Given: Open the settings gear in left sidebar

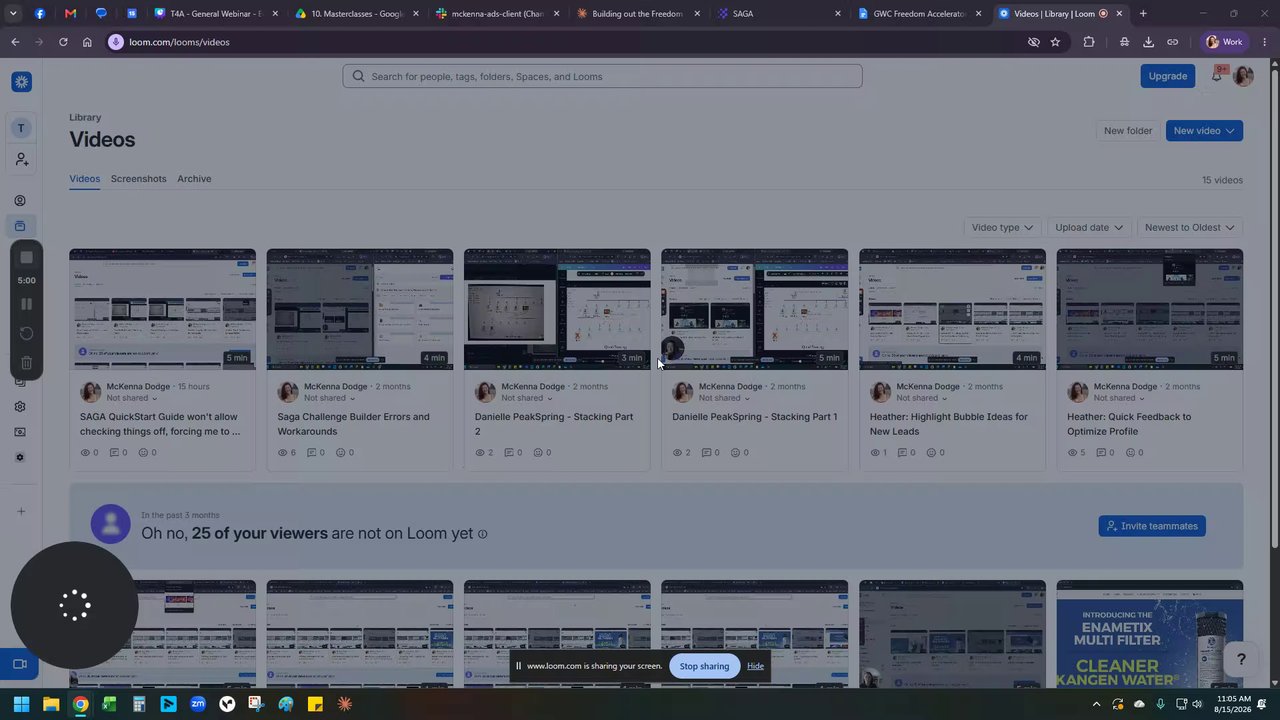Looking at the screenshot, I should [x=20, y=407].
